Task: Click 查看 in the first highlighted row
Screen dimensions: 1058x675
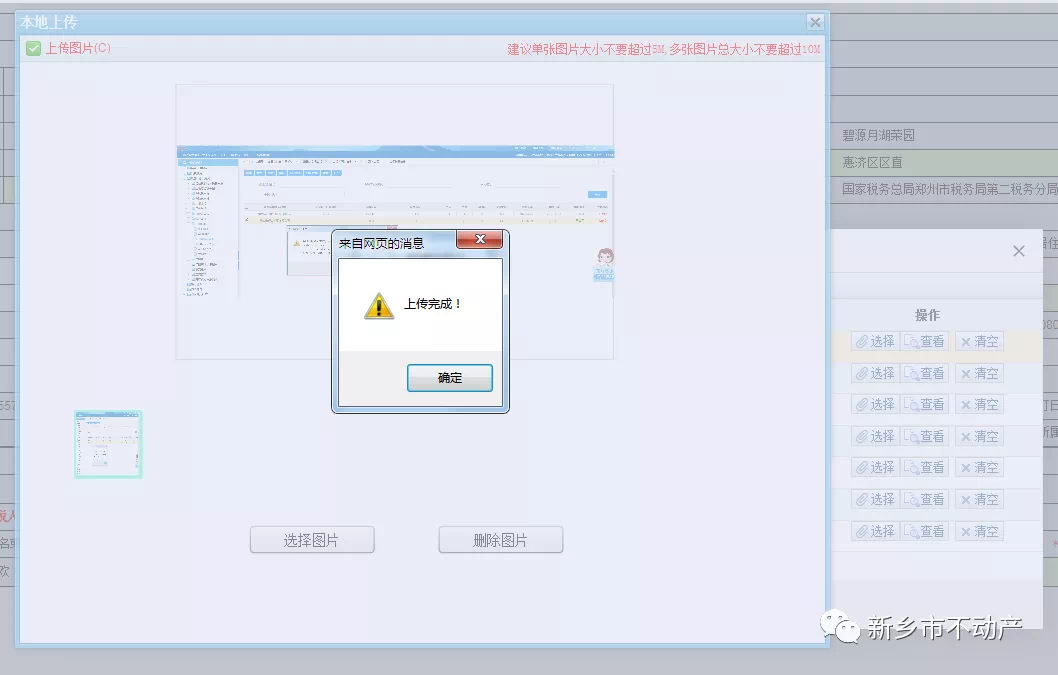Action: click(x=924, y=341)
